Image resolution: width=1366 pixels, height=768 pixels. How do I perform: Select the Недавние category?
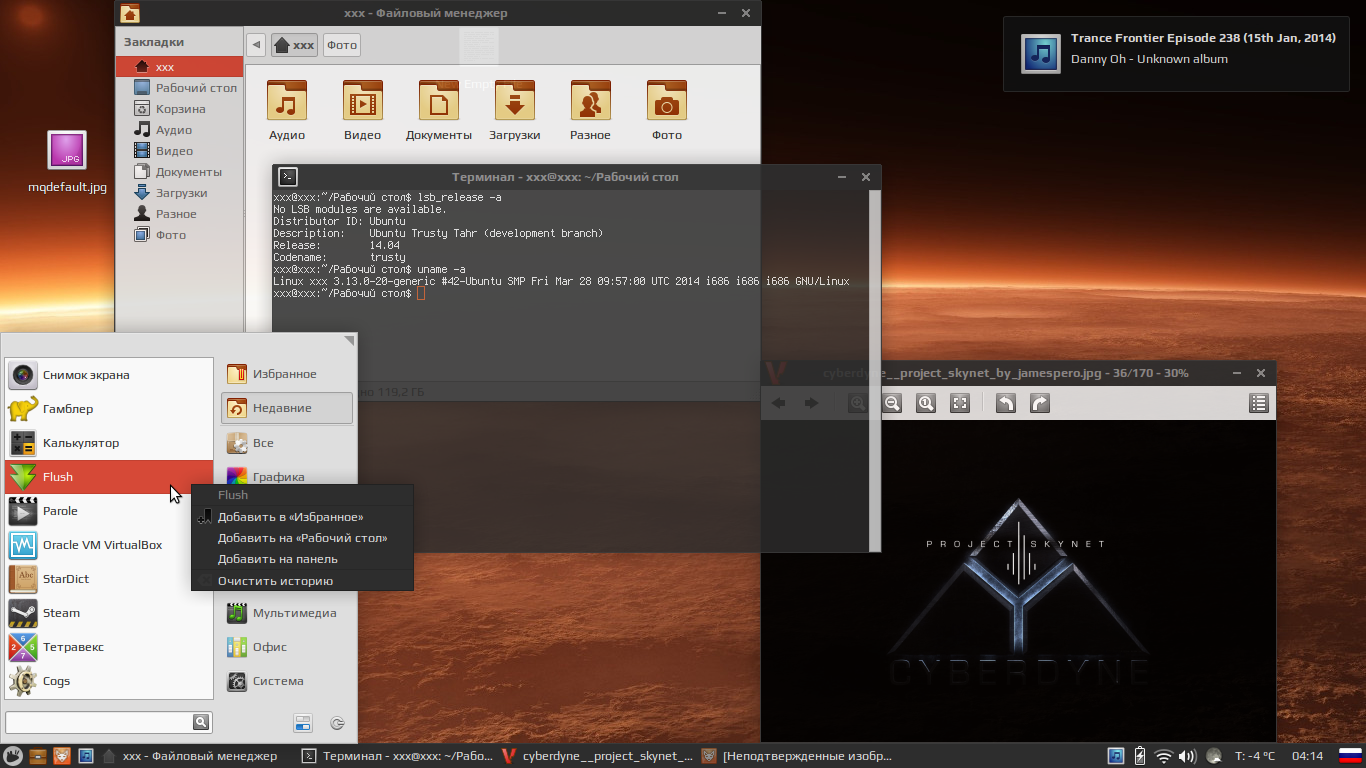(x=287, y=408)
